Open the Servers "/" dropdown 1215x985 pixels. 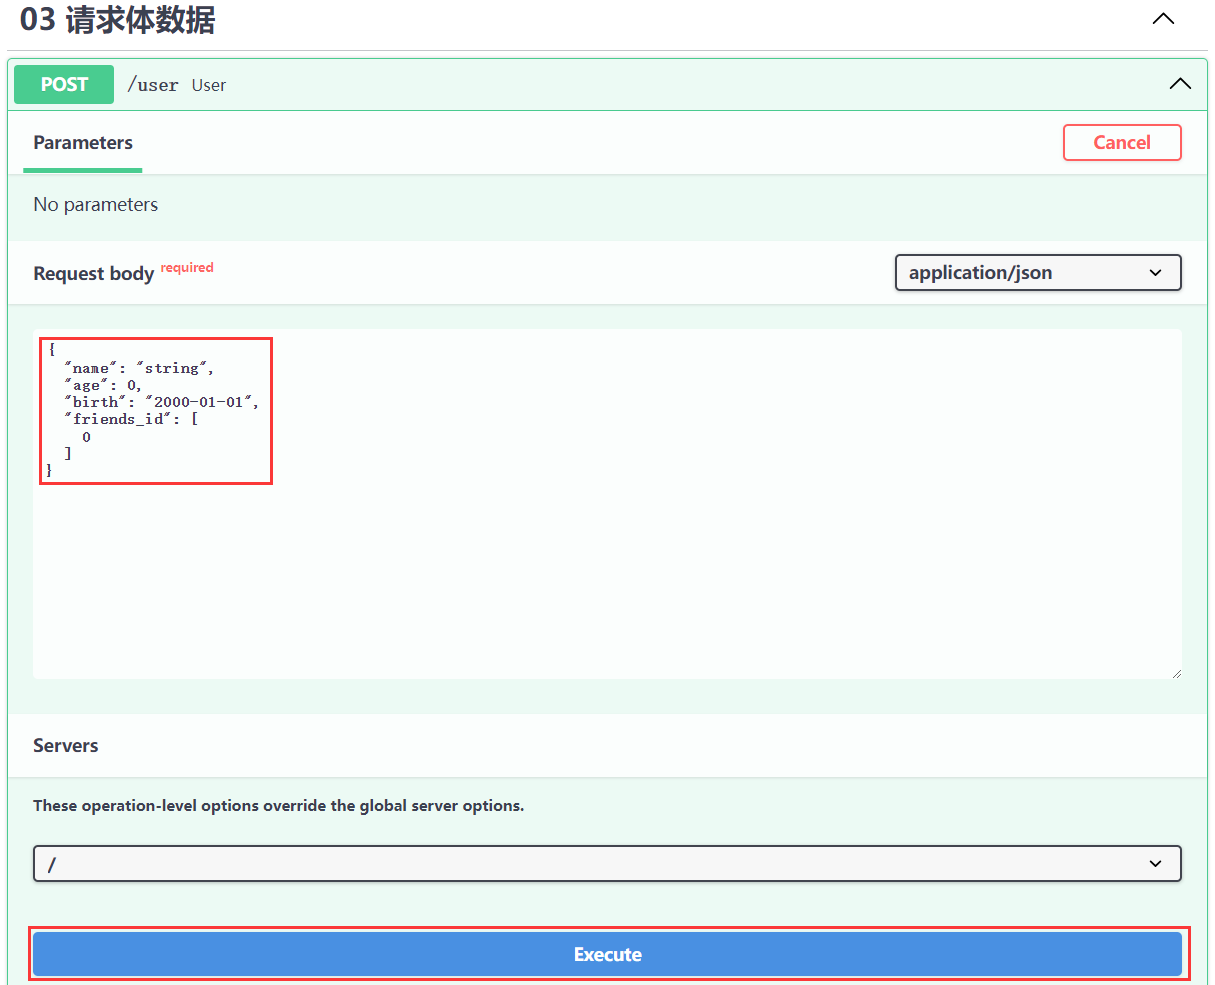click(607, 864)
